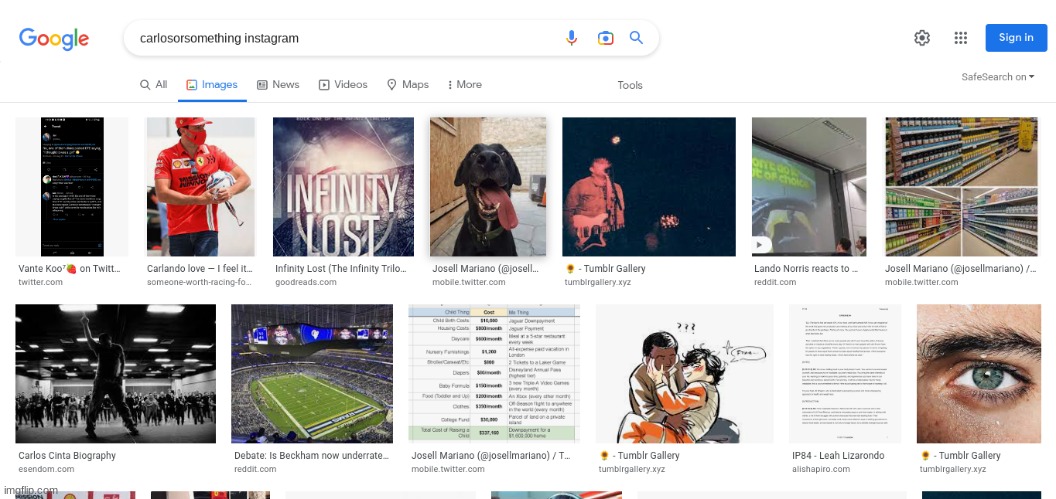This screenshot has height=499, width=1056.
Task: Open the Carlos Cinta Biography link
Action: (x=67, y=456)
